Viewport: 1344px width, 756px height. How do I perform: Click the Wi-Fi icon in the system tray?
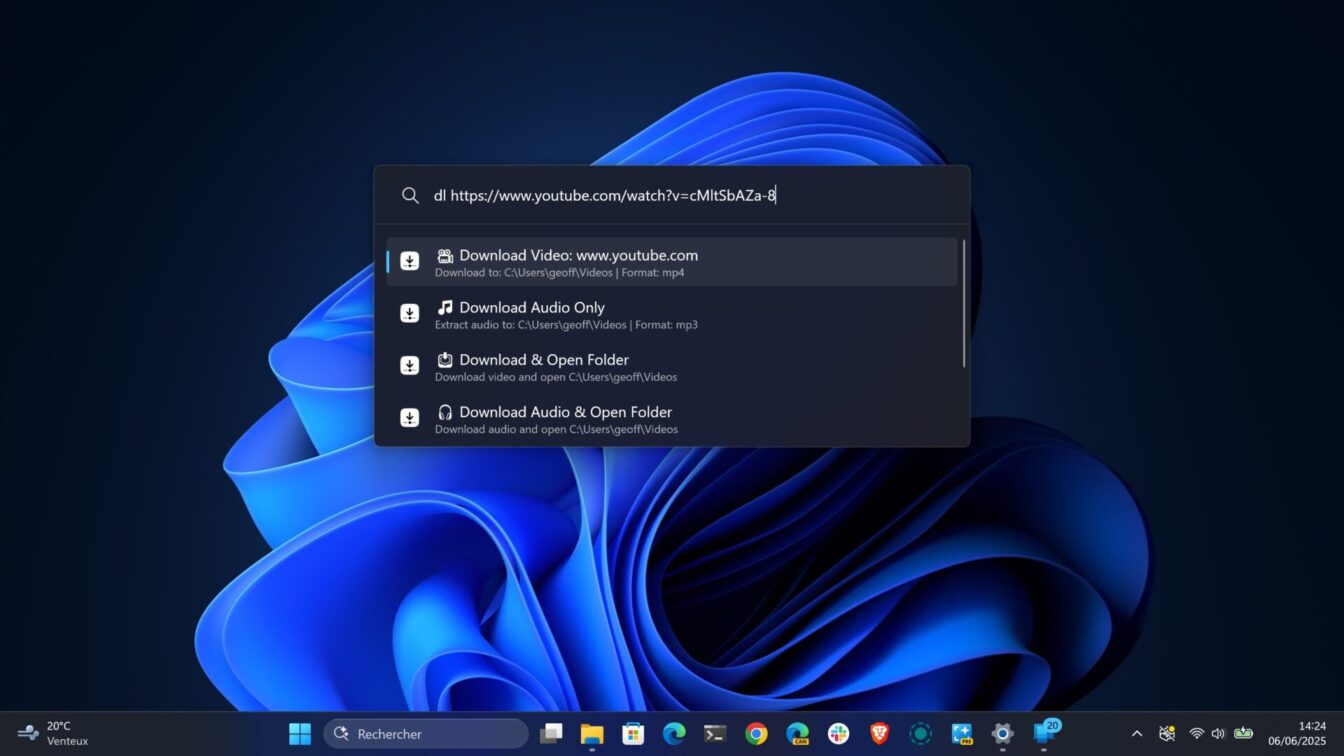pos(1197,733)
